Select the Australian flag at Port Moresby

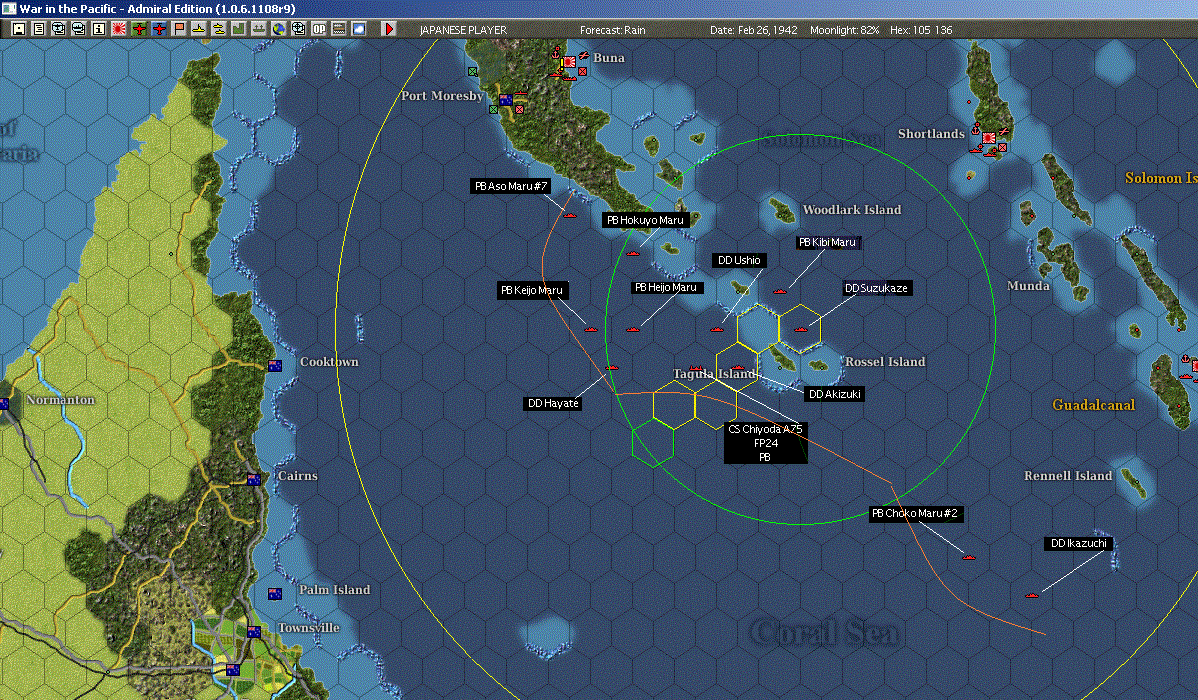[x=505, y=100]
